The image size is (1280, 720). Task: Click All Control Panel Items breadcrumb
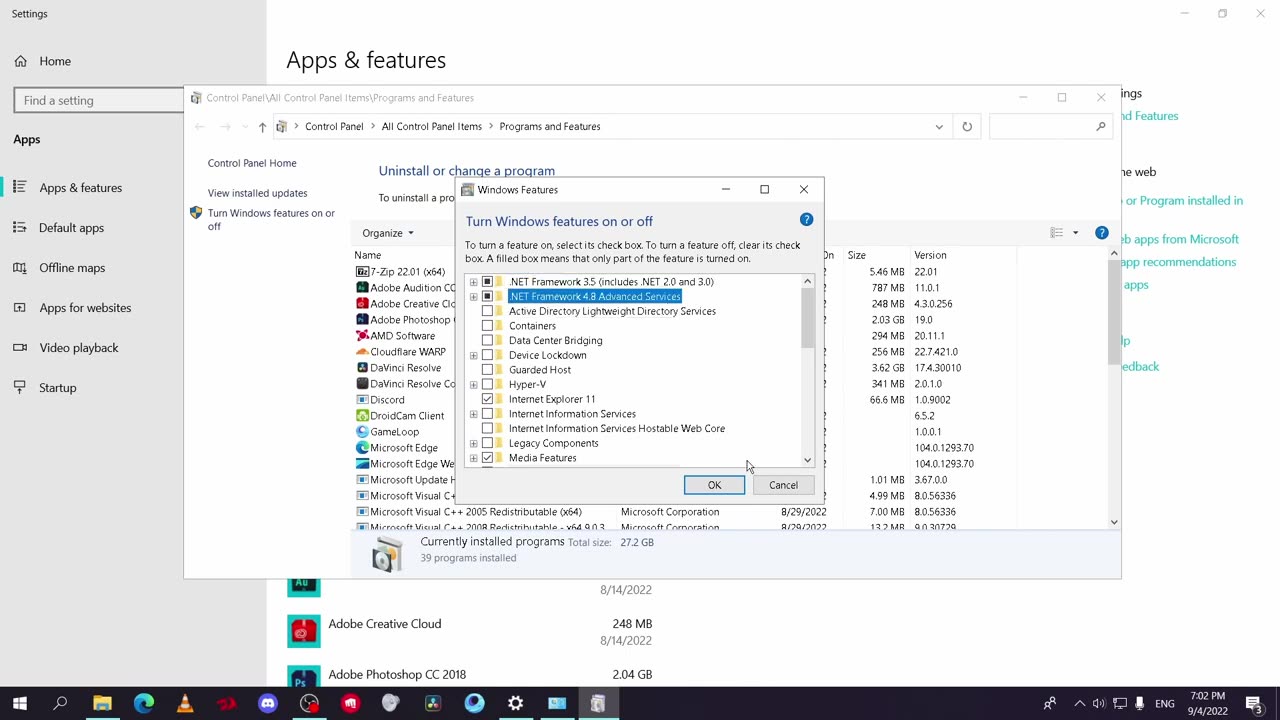click(x=432, y=127)
